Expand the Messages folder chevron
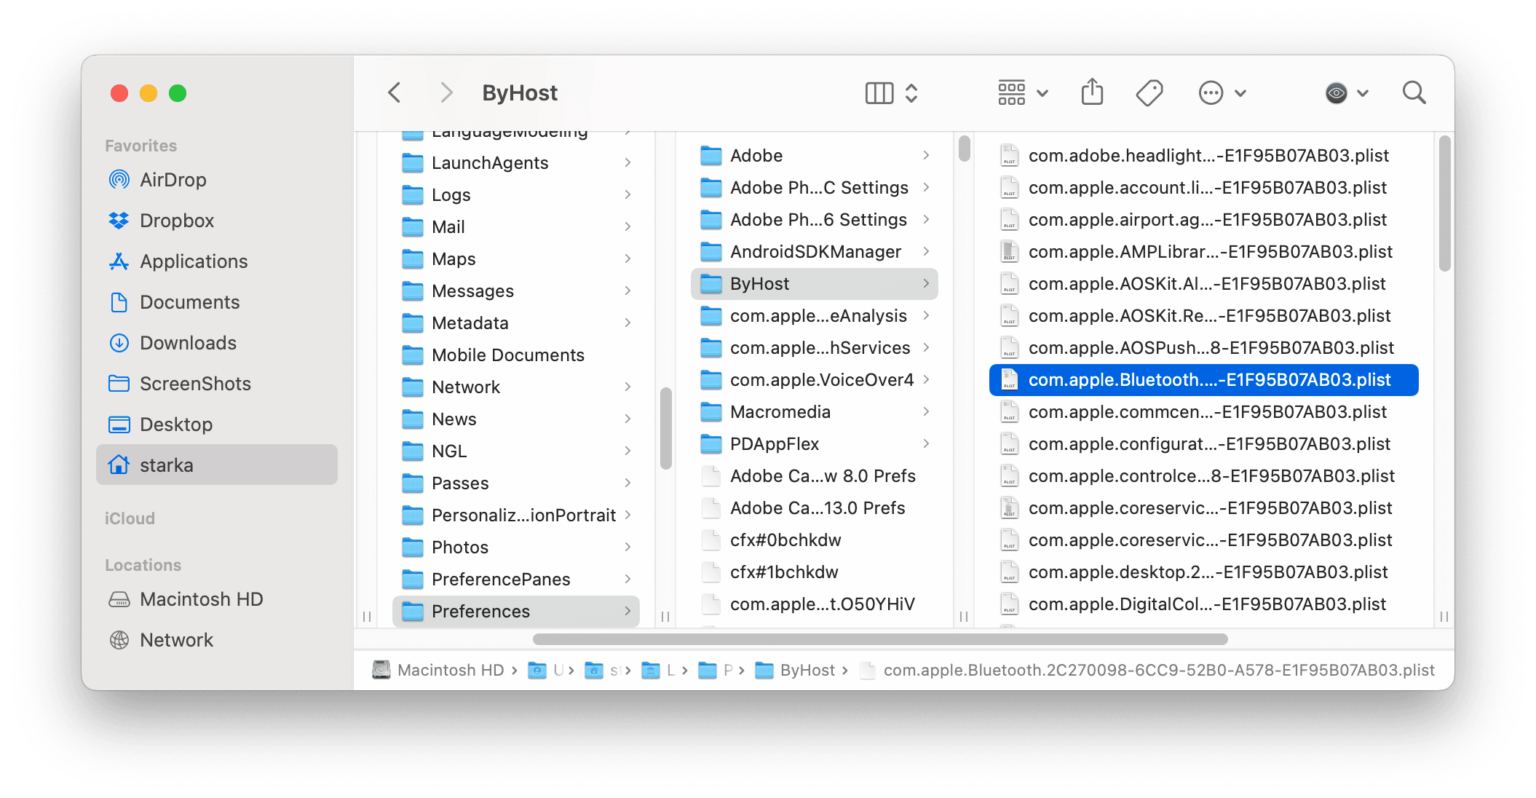 coord(627,291)
